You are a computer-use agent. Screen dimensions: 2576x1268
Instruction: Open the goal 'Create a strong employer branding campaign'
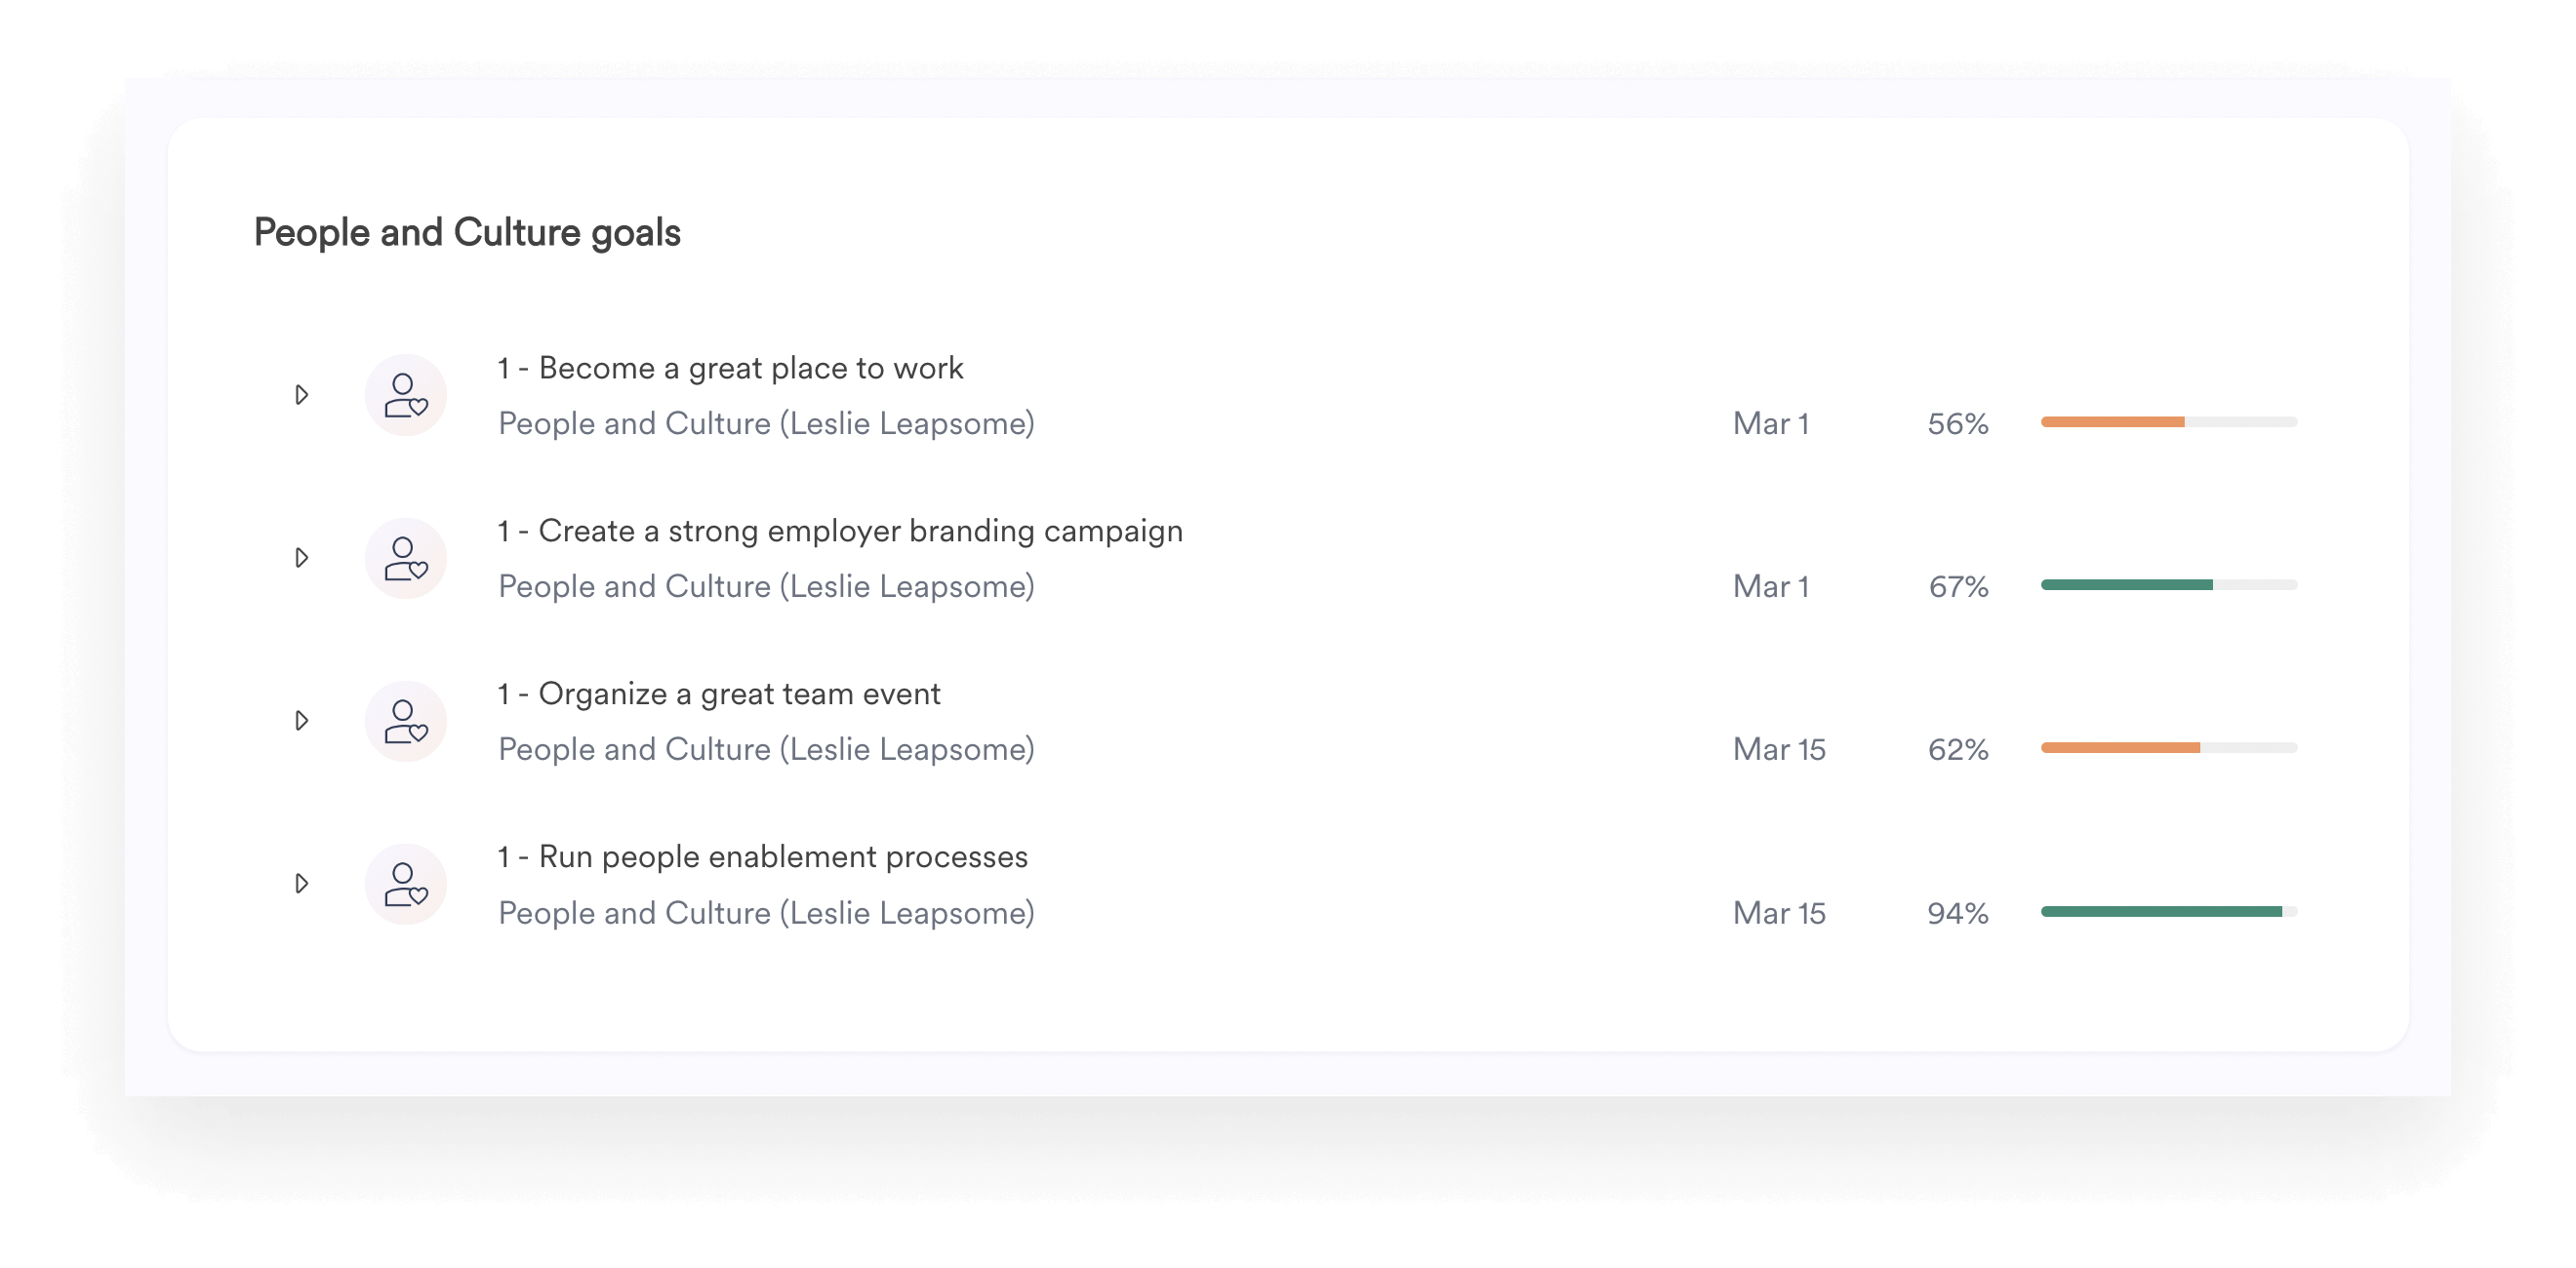839,531
